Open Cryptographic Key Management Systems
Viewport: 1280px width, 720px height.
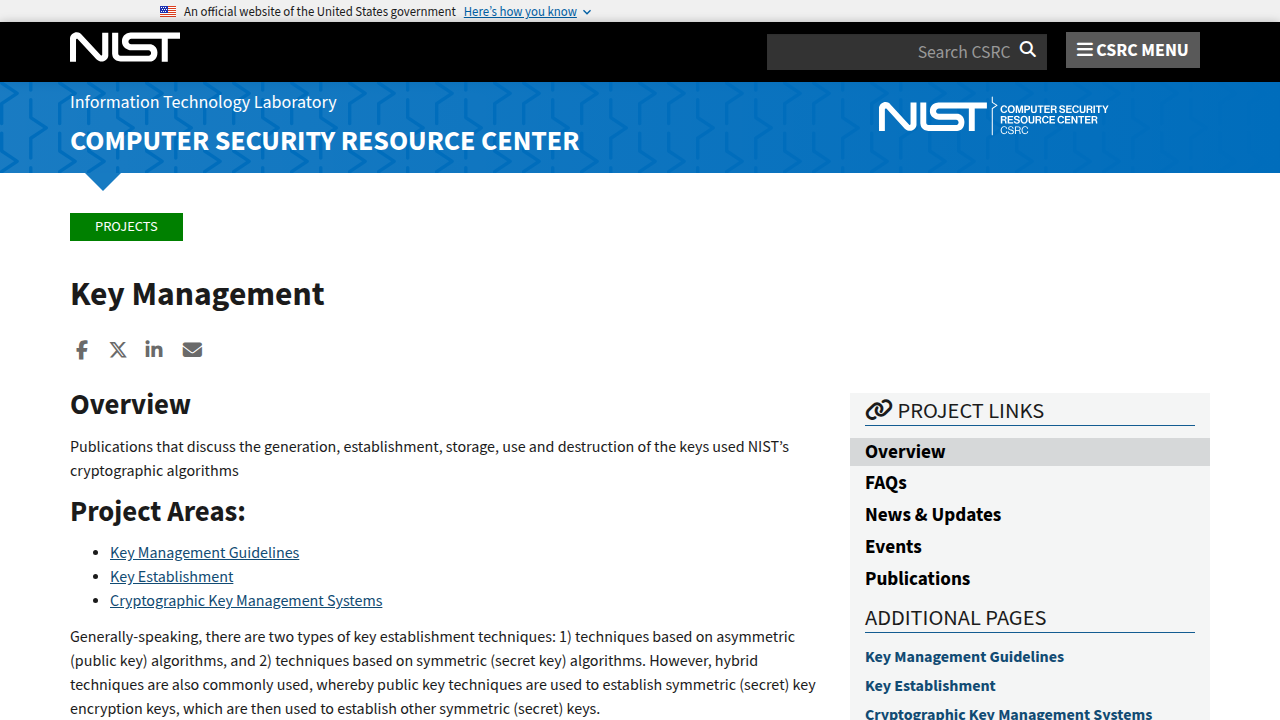(x=246, y=600)
